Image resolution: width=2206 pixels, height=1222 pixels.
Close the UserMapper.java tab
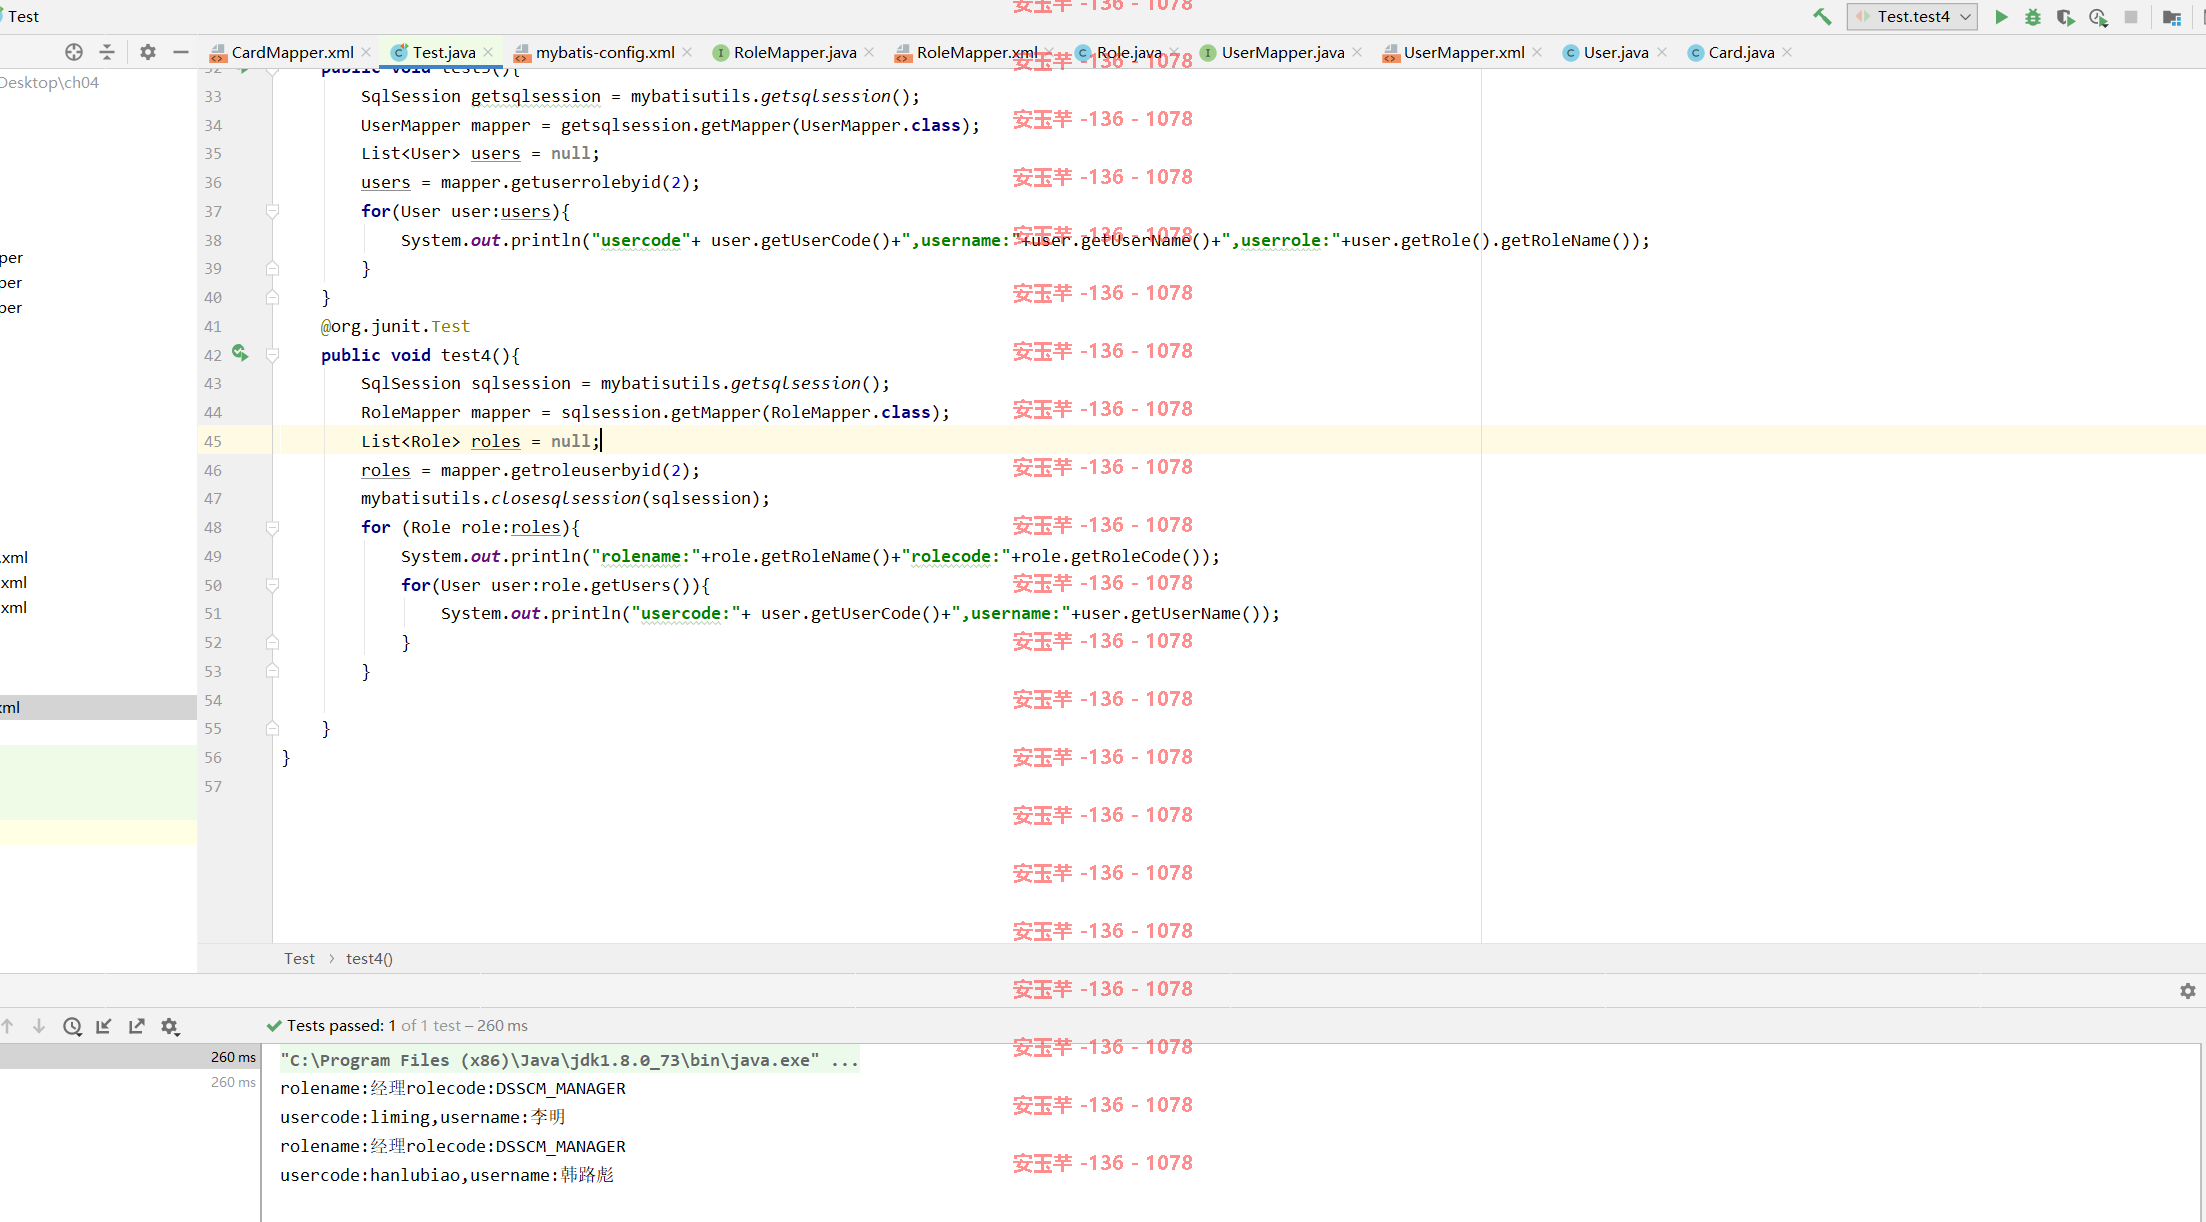pos(1357,52)
